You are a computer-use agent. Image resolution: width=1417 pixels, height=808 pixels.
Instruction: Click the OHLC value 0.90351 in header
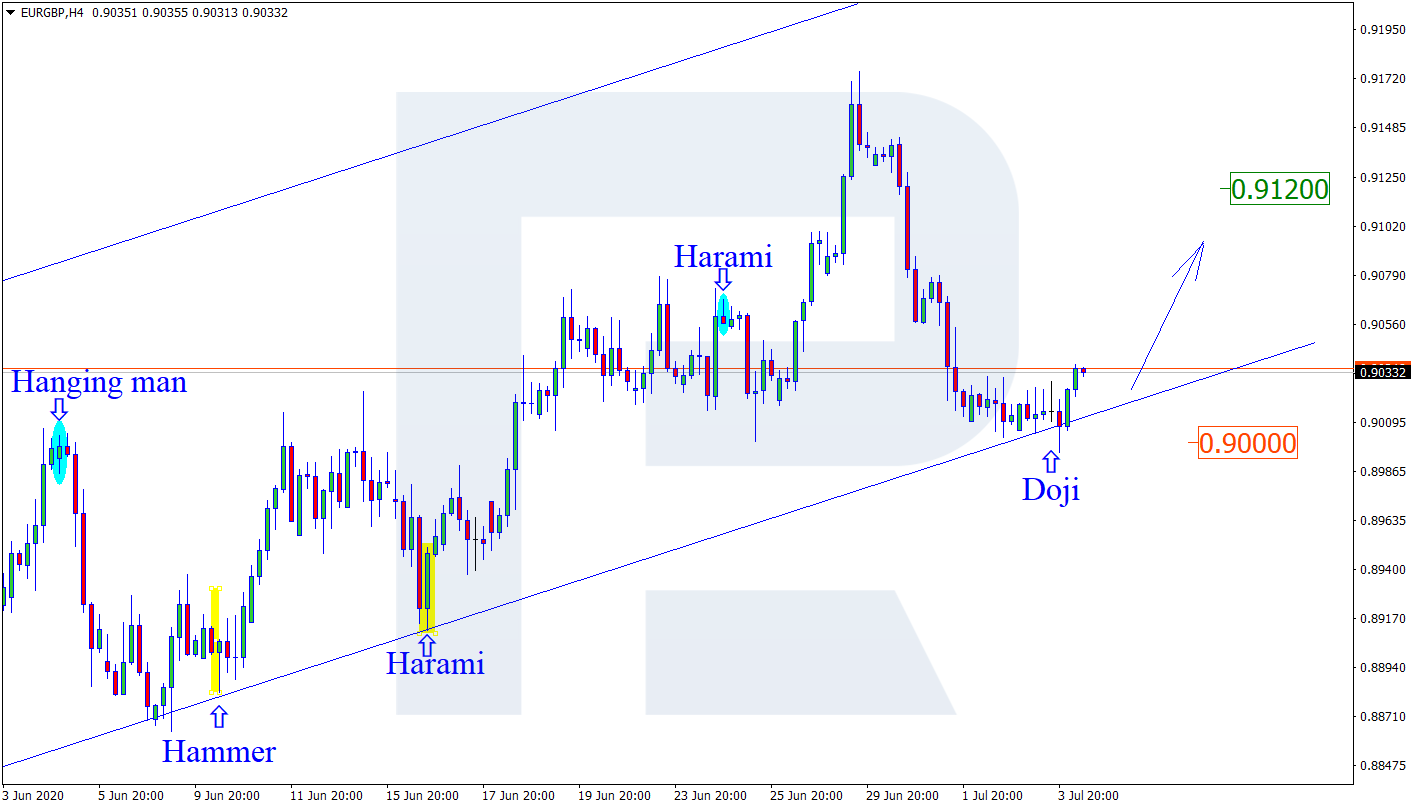115,13
